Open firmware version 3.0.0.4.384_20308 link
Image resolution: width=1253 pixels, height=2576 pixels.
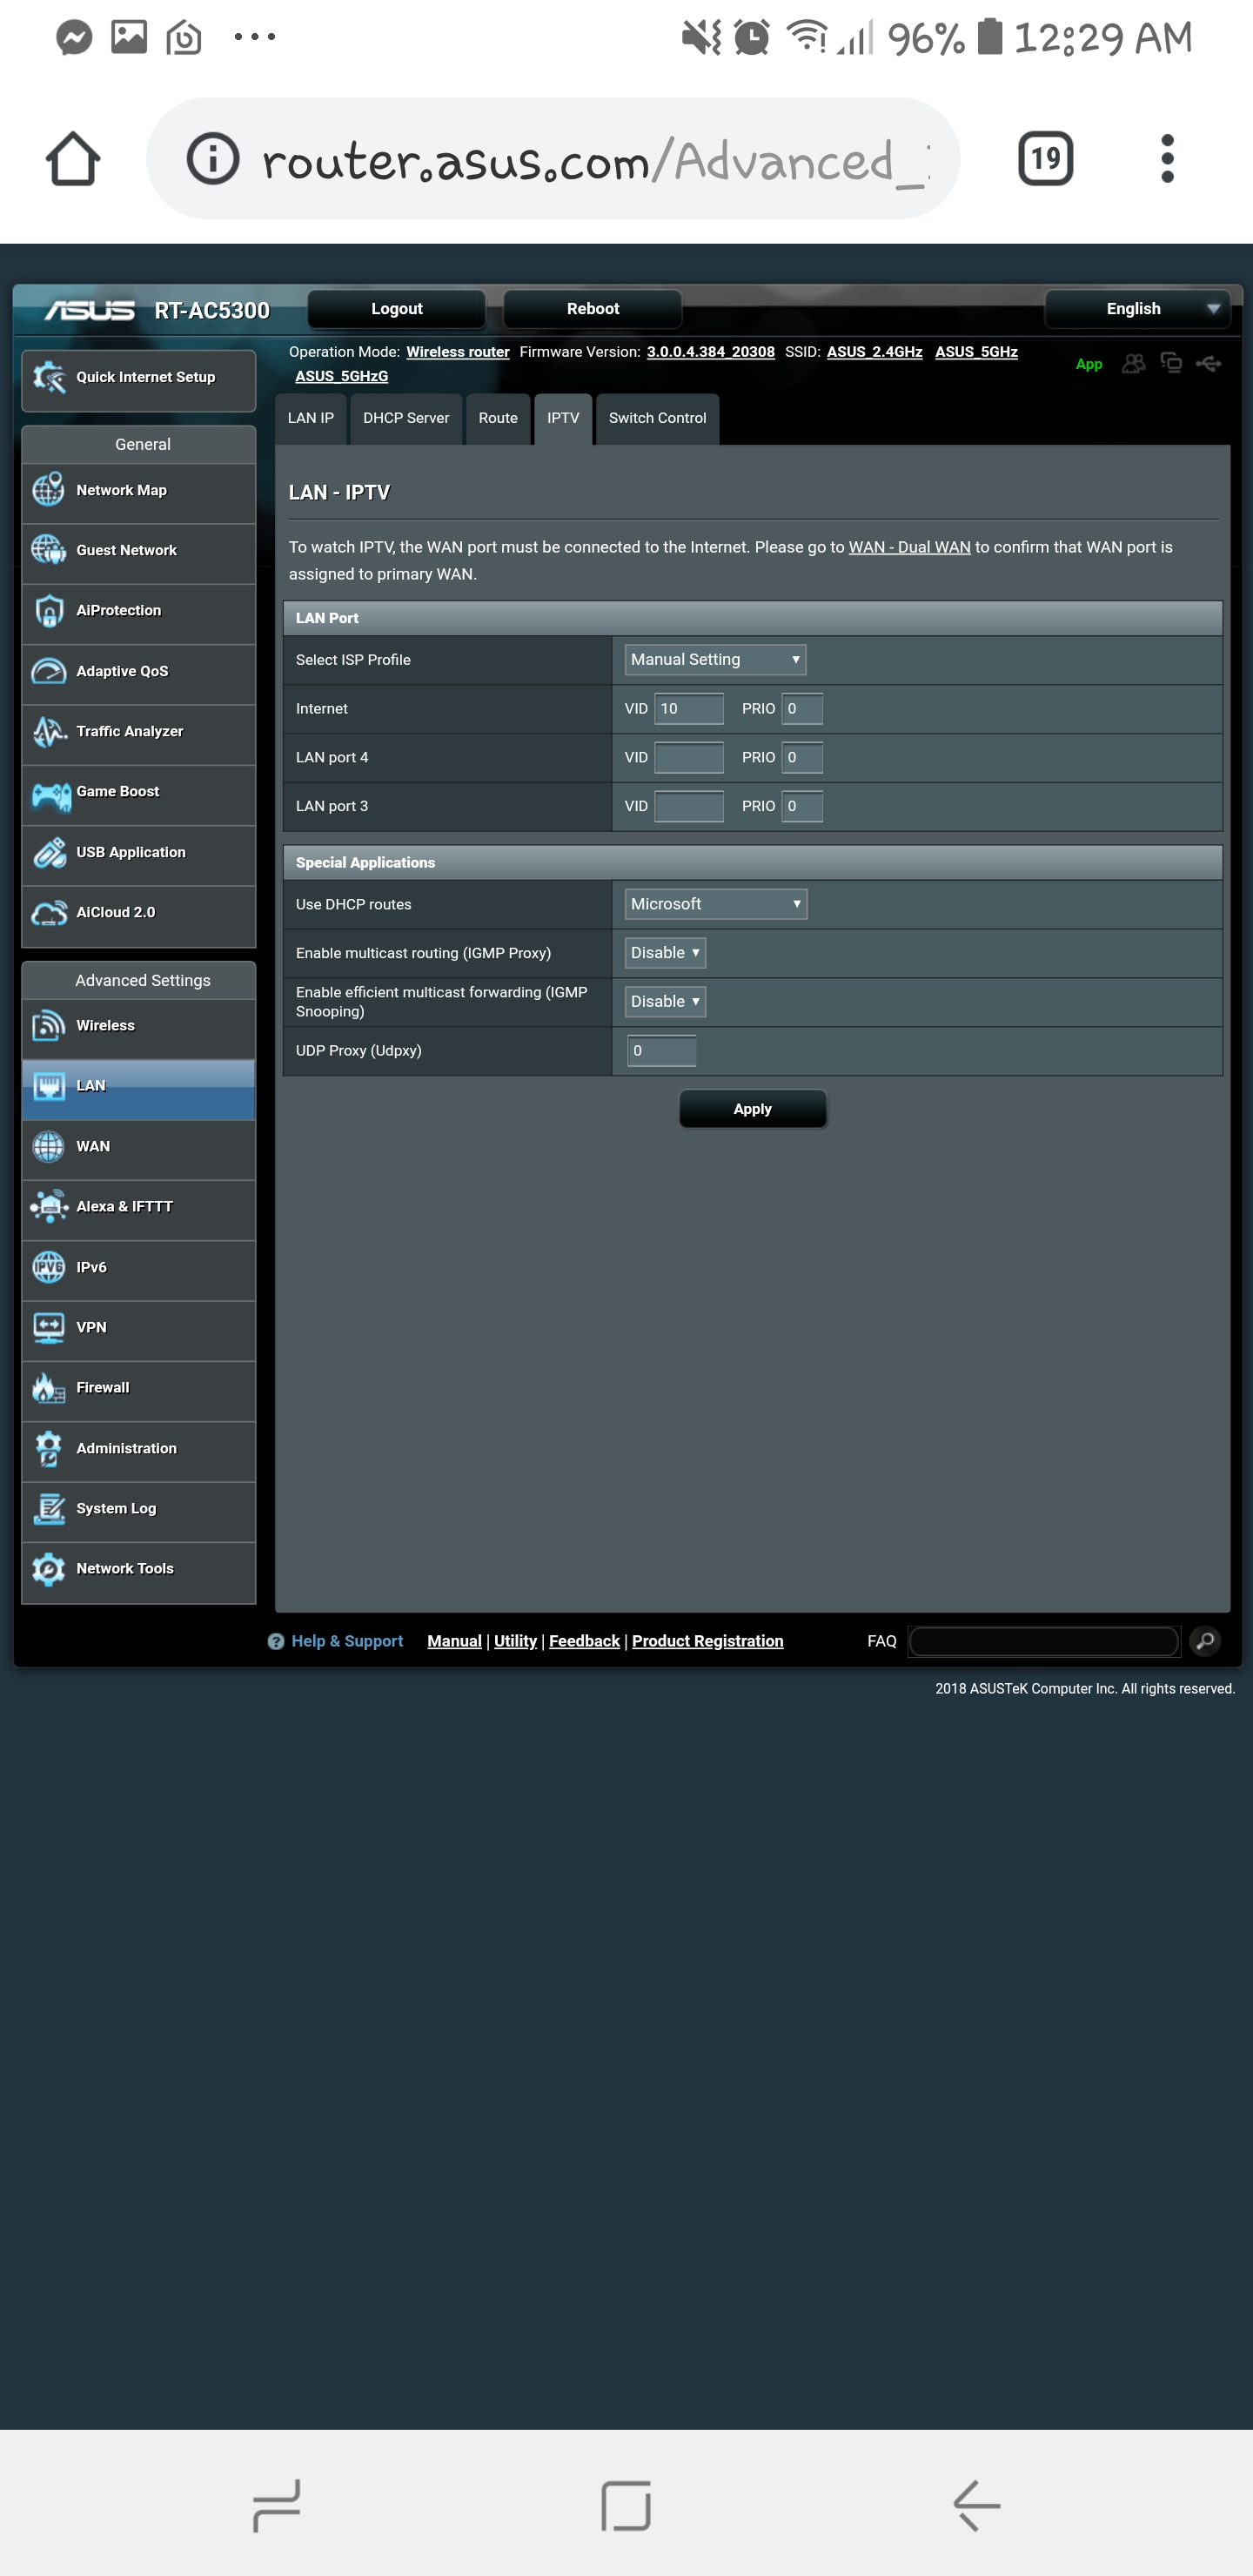pyautogui.click(x=710, y=352)
